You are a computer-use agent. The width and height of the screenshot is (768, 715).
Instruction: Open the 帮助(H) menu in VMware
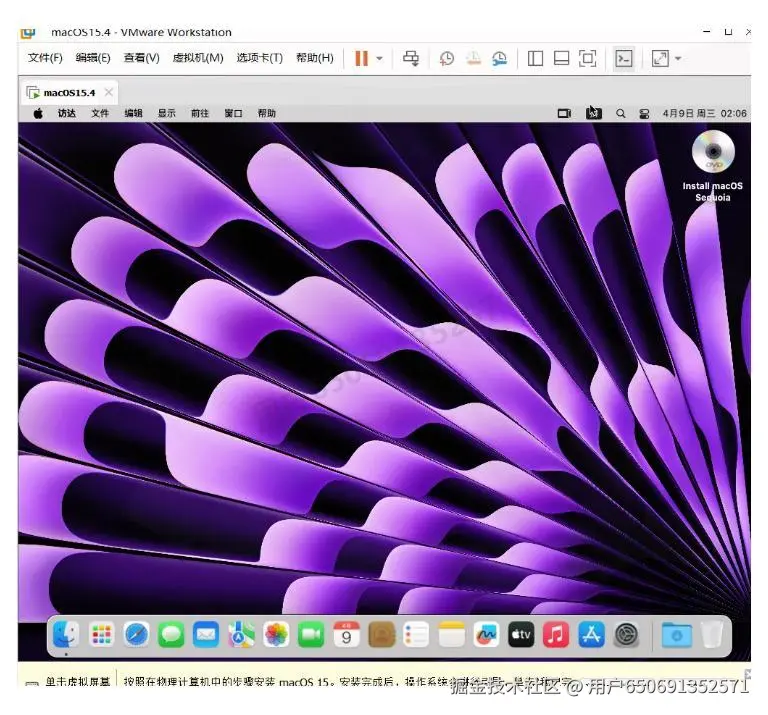coord(315,58)
